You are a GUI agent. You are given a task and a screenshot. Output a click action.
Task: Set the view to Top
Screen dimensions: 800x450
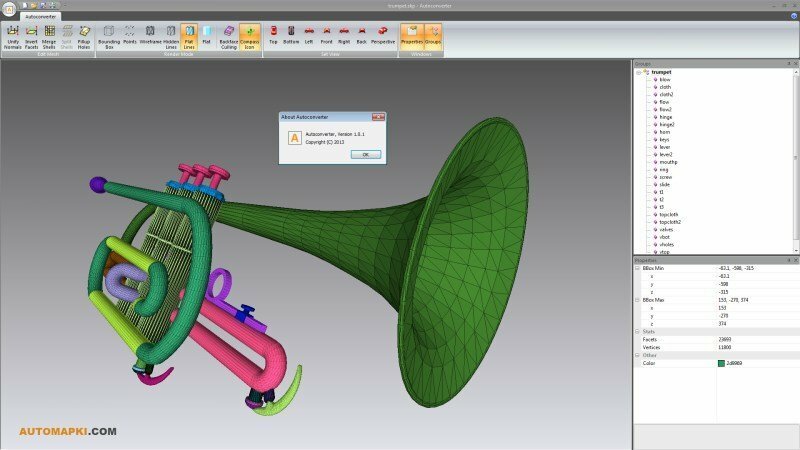(273, 37)
